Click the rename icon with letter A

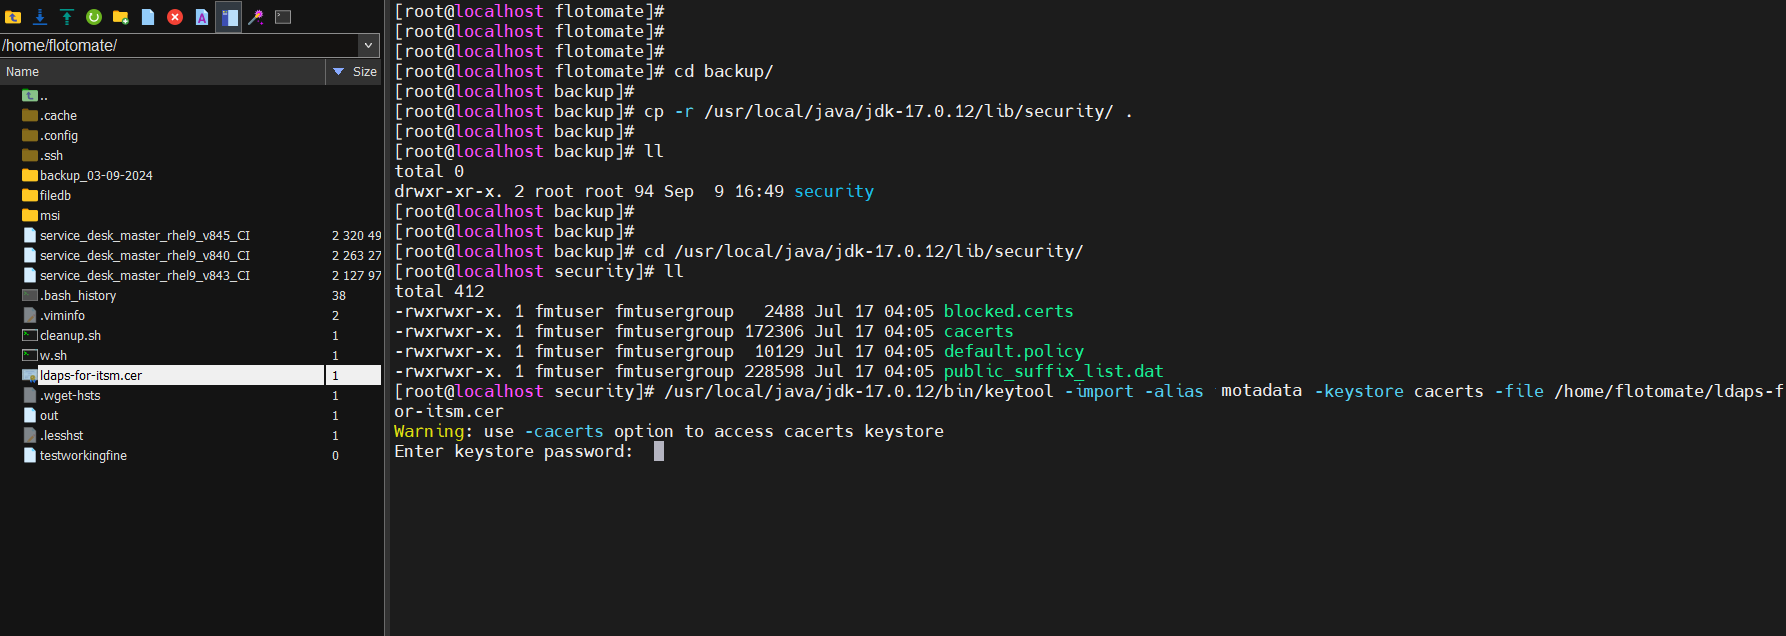click(x=202, y=17)
